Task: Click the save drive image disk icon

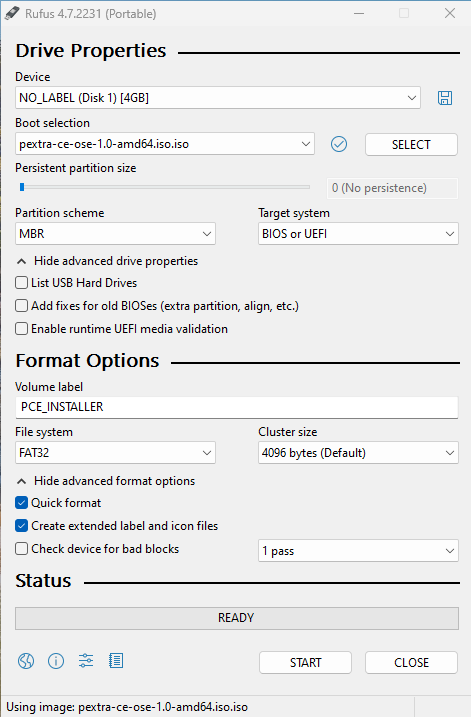Action: coord(444,98)
